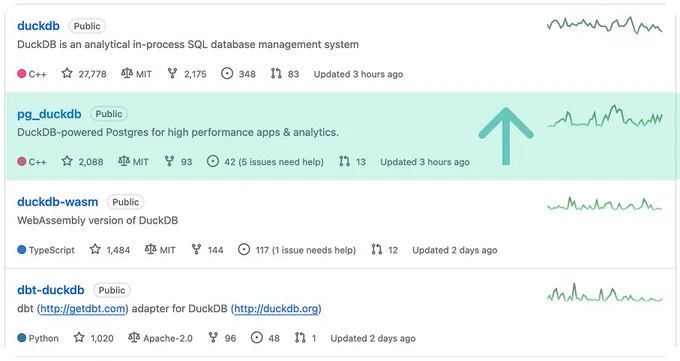
Task: Follow the http://duckdb.org link
Action: coord(276,308)
